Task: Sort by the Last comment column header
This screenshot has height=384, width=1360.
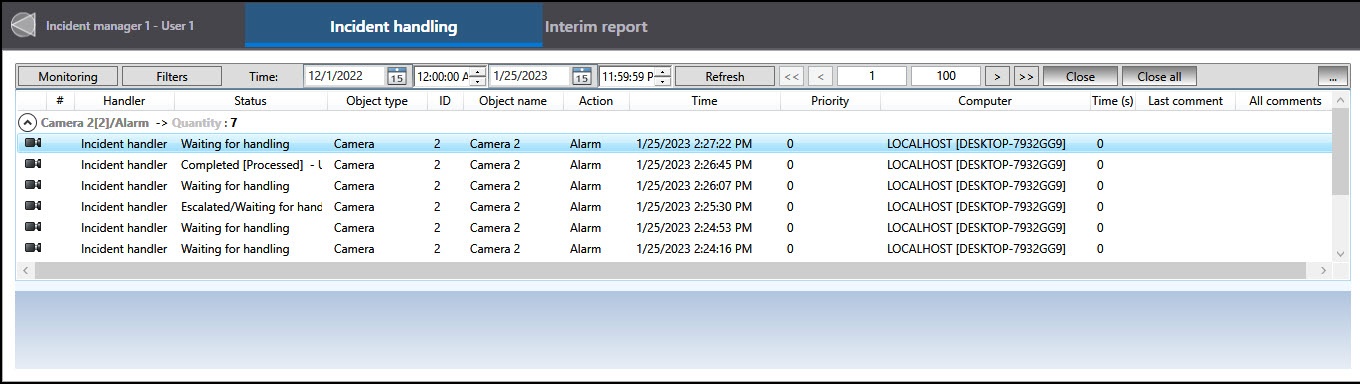Action: pyautogui.click(x=1185, y=101)
